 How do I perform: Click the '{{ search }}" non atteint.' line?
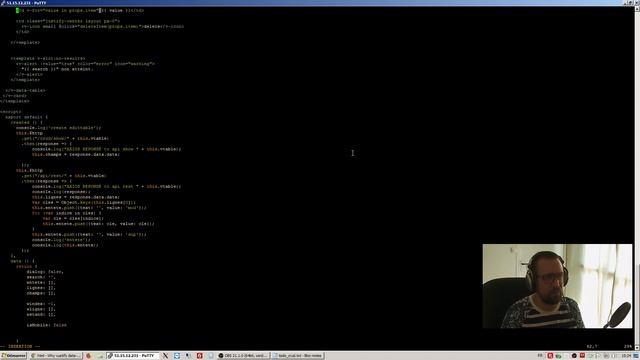click(57, 69)
